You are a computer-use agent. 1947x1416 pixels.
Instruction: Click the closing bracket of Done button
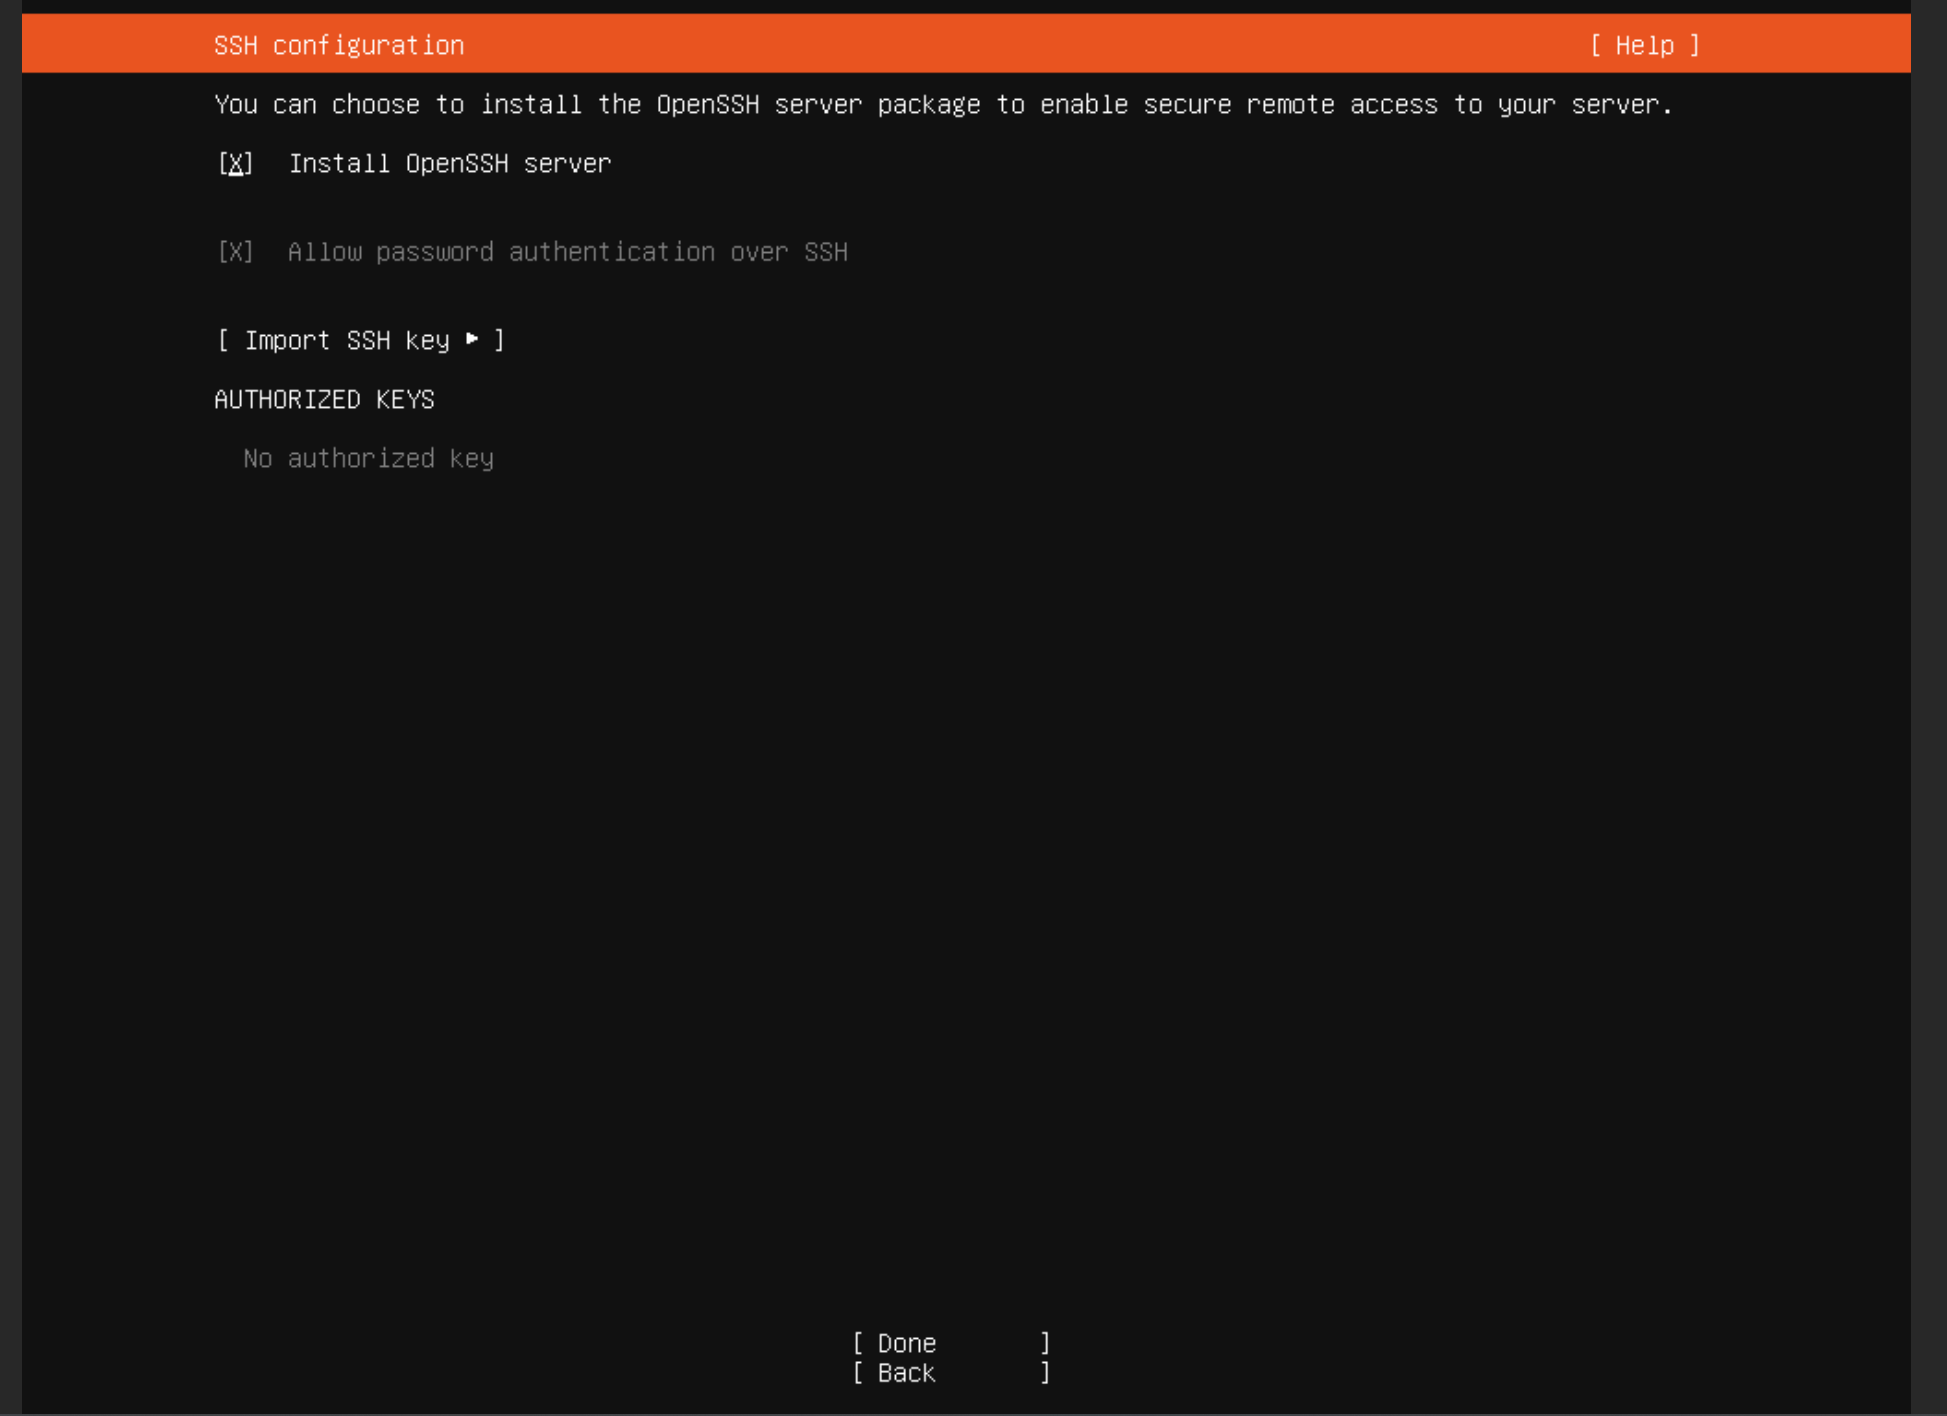pos(1045,1343)
